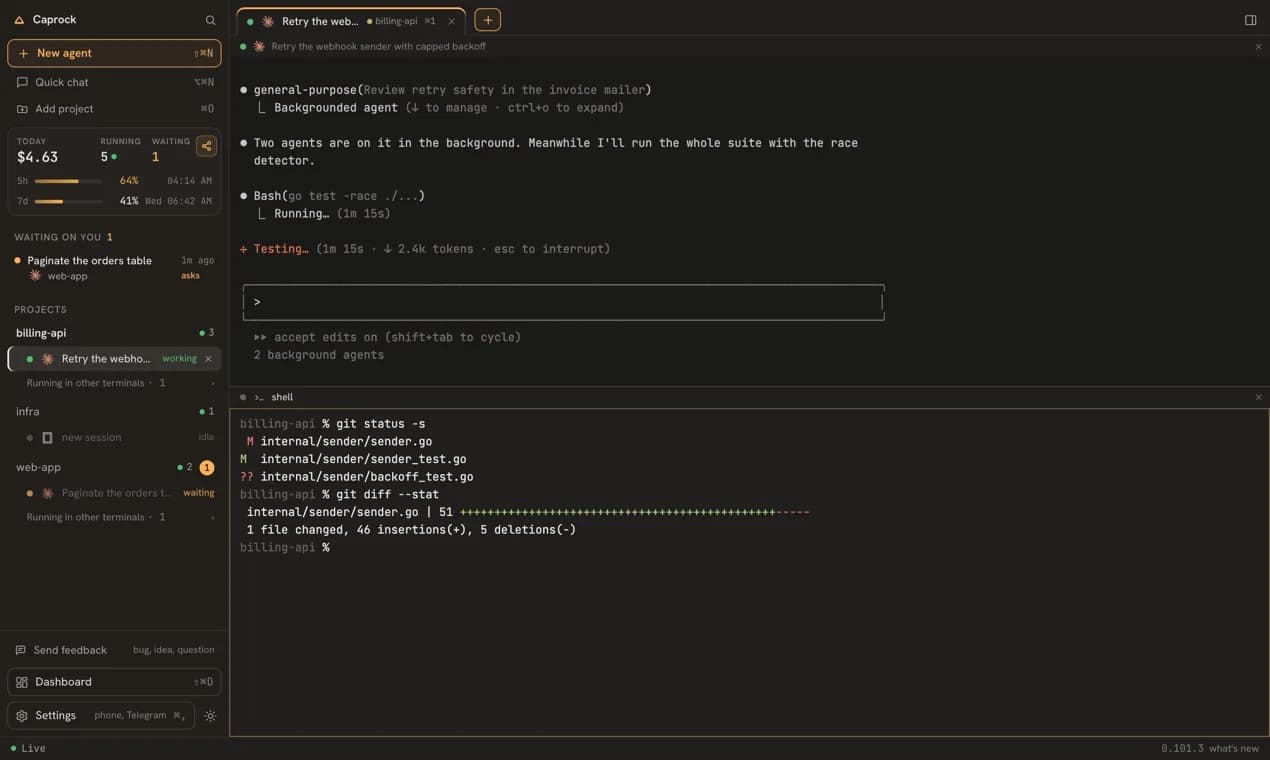
Task: Click the '2 background agents' text
Action: point(319,355)
